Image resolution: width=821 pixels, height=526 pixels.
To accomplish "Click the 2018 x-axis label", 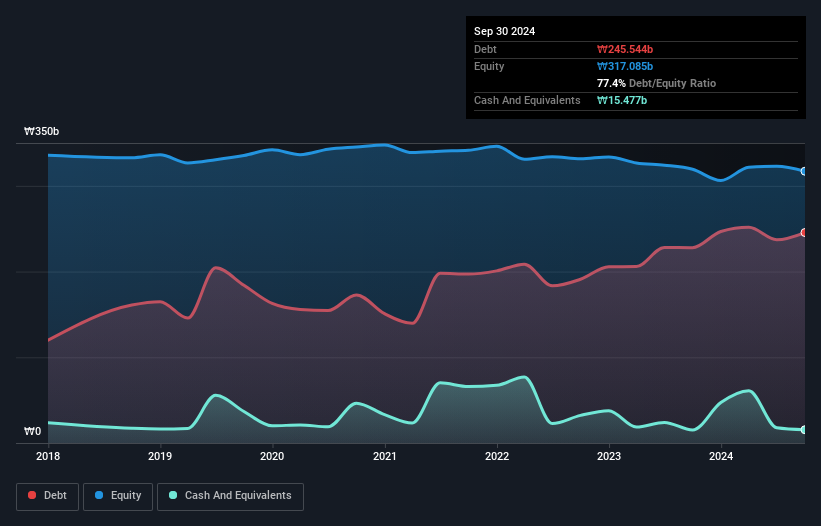I will click(48, 456).
